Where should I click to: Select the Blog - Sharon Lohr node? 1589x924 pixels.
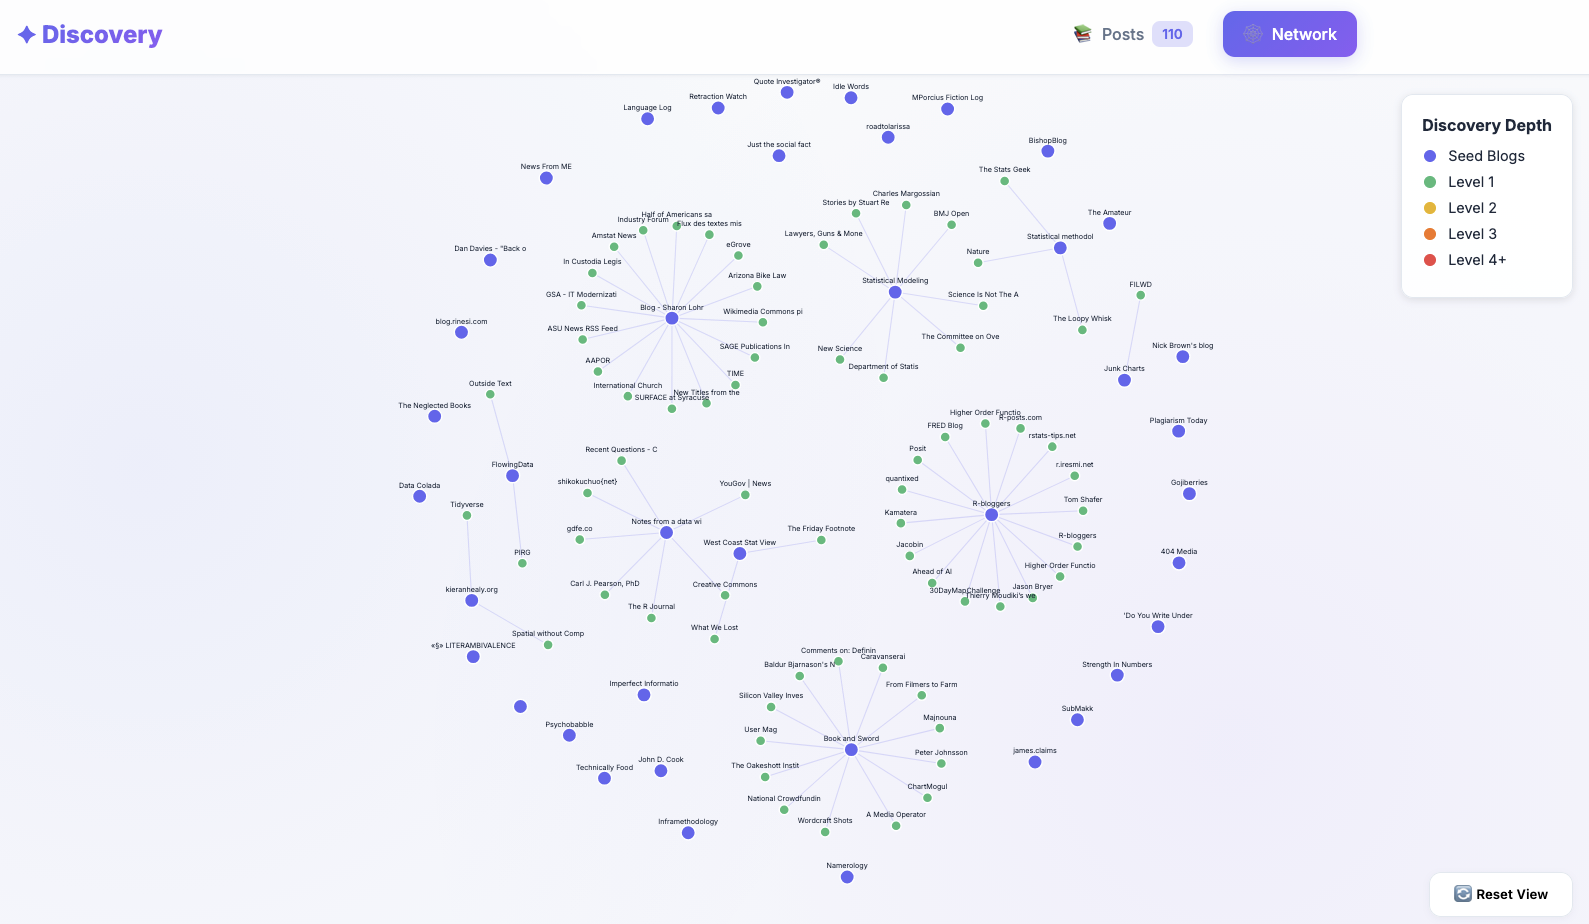(x=672, y=317)
